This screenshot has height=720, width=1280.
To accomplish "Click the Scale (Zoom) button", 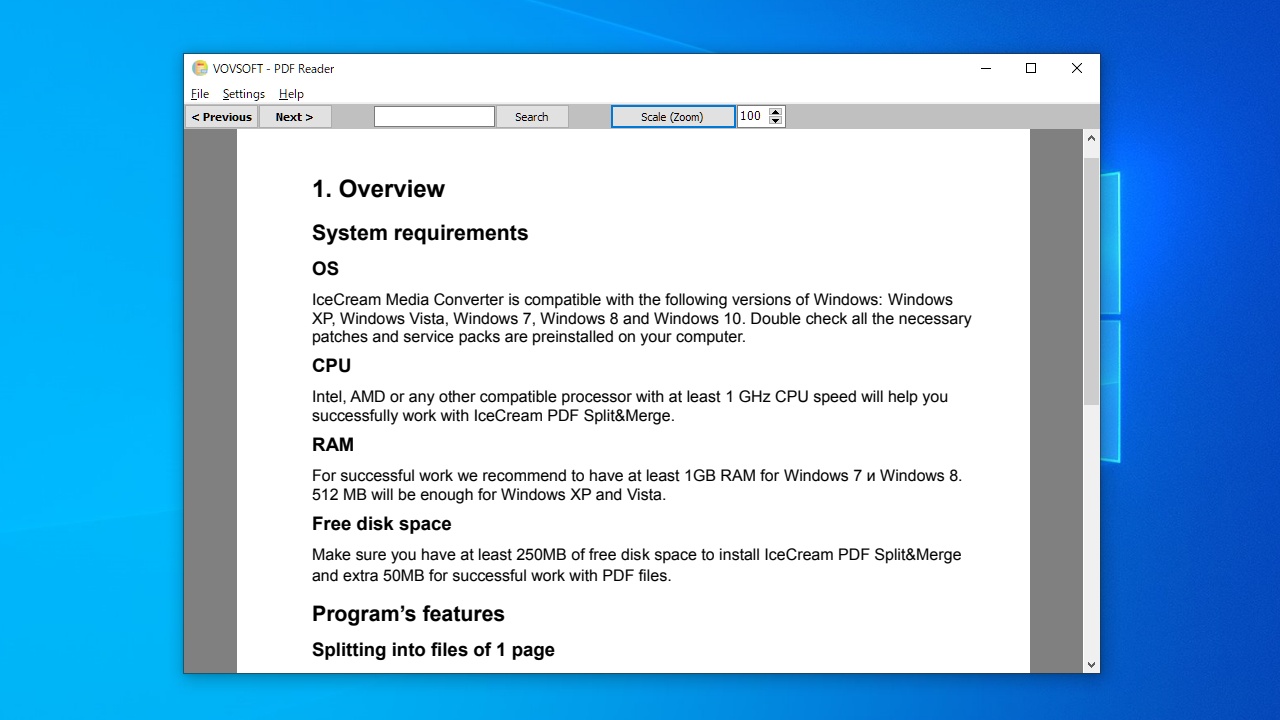I will pos(672,117).
